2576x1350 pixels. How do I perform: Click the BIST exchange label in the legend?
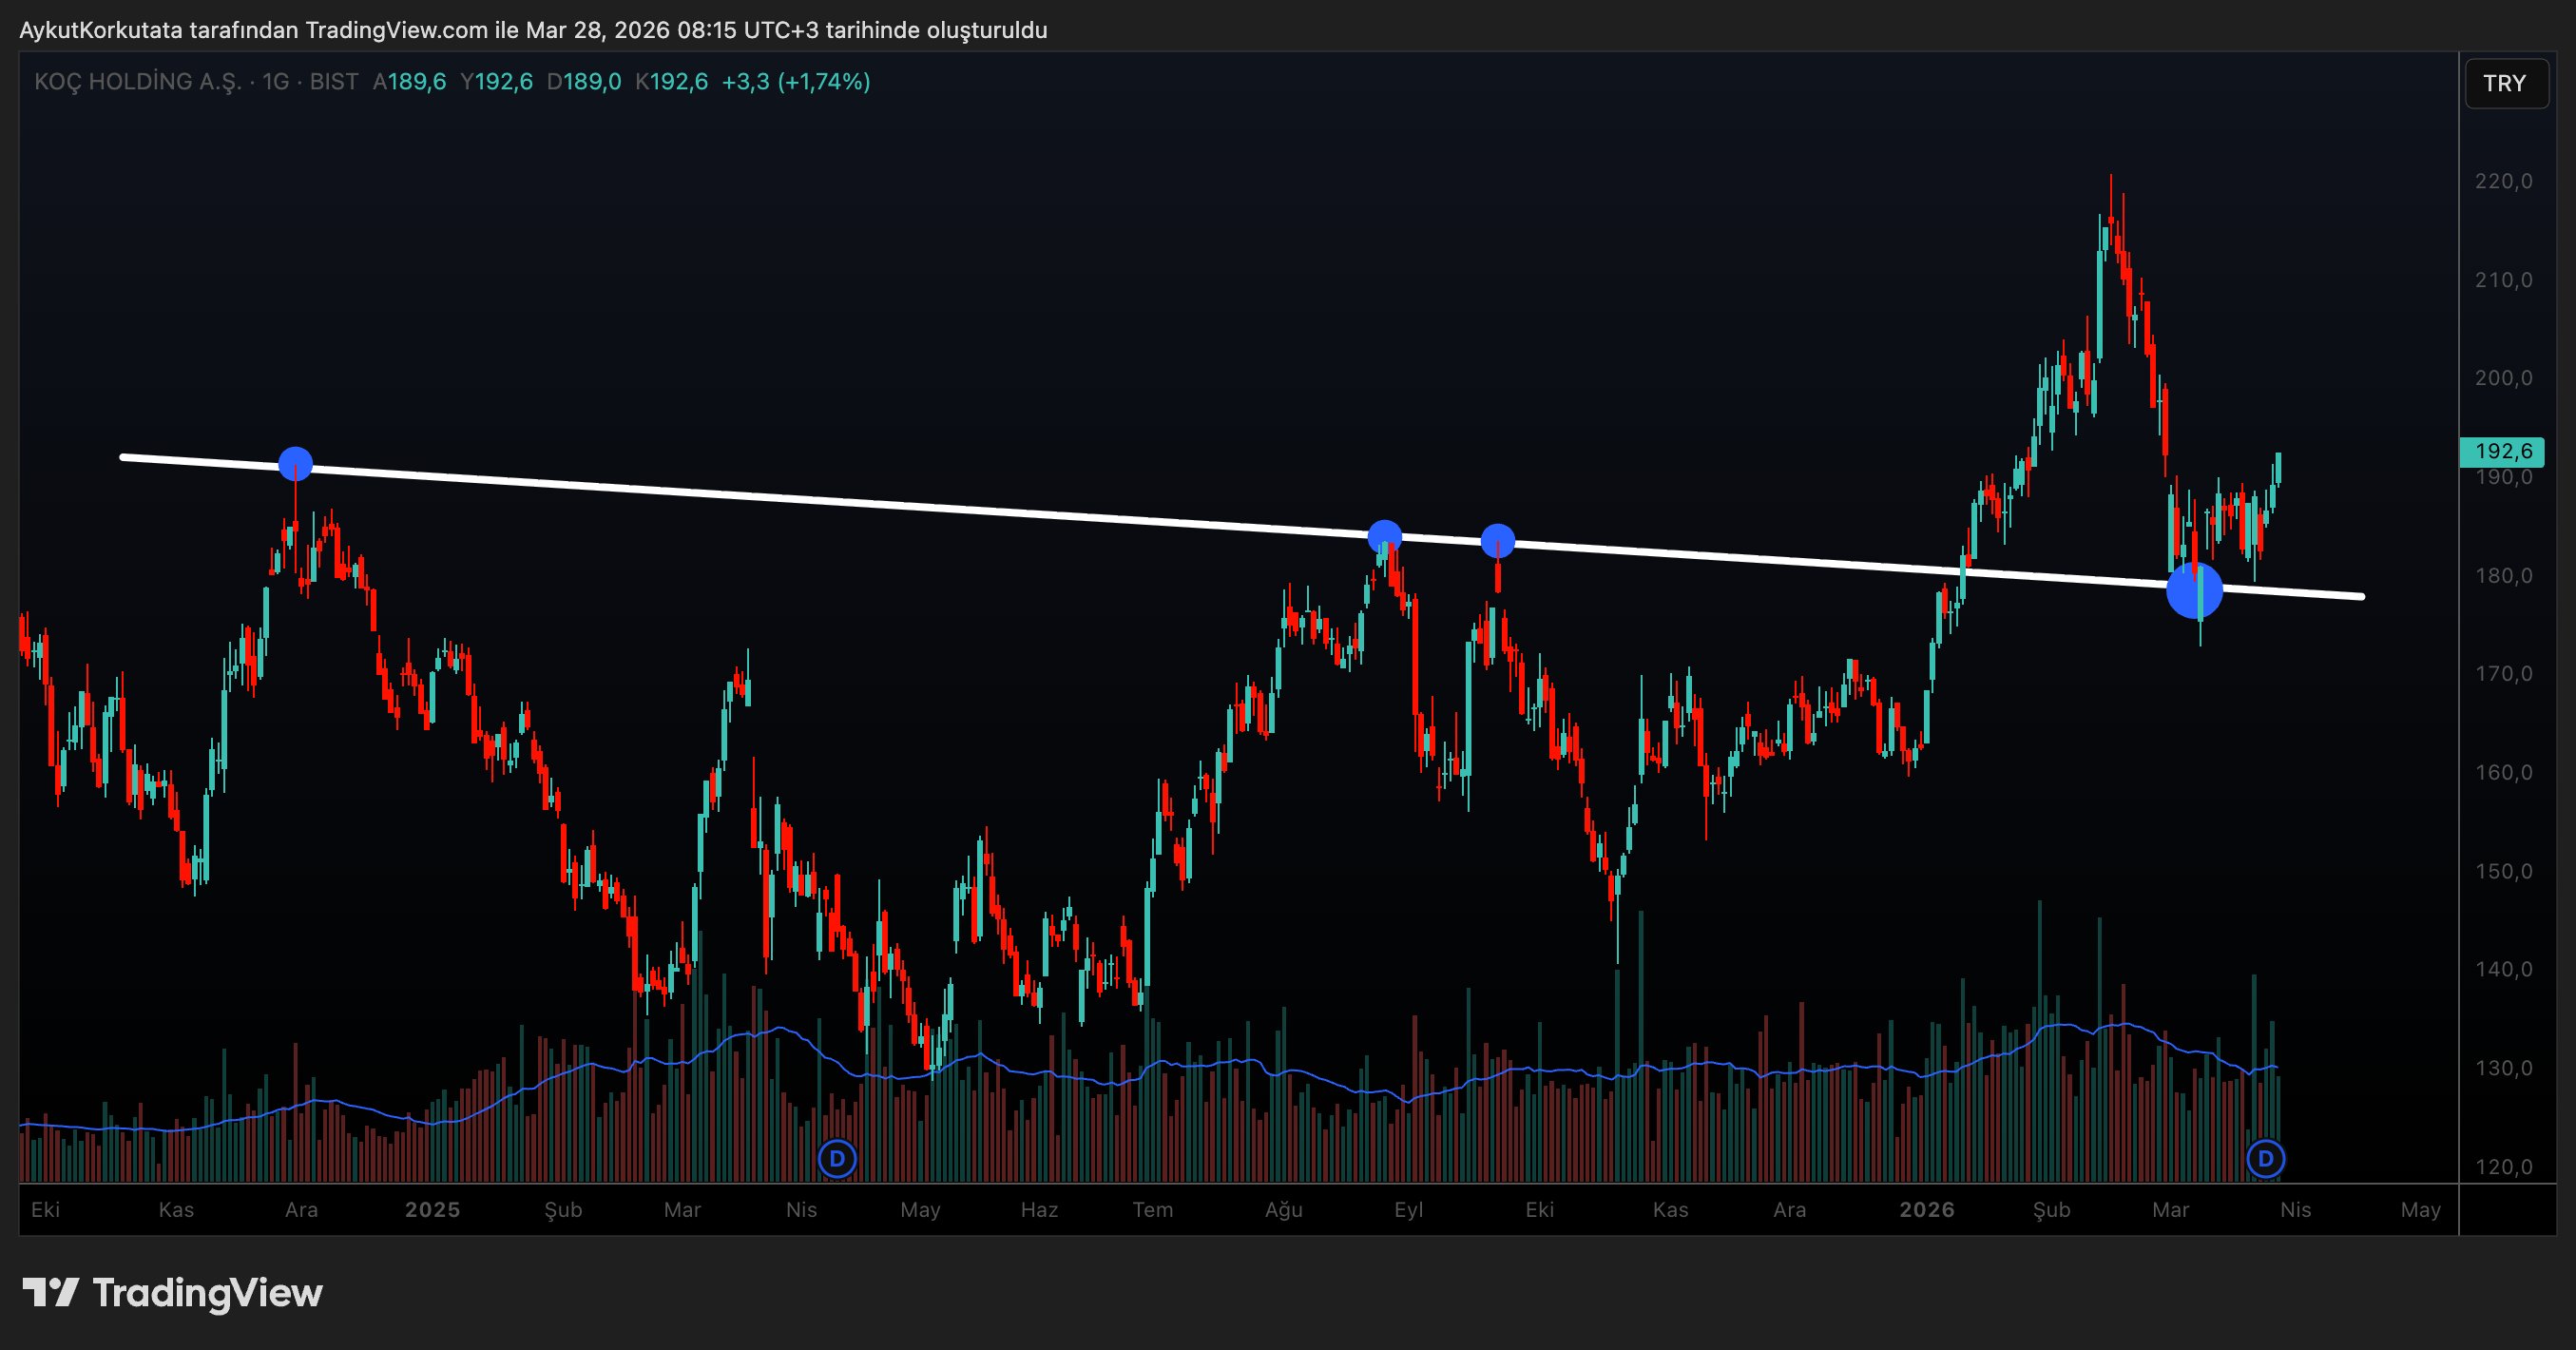[x=334, y=82]
